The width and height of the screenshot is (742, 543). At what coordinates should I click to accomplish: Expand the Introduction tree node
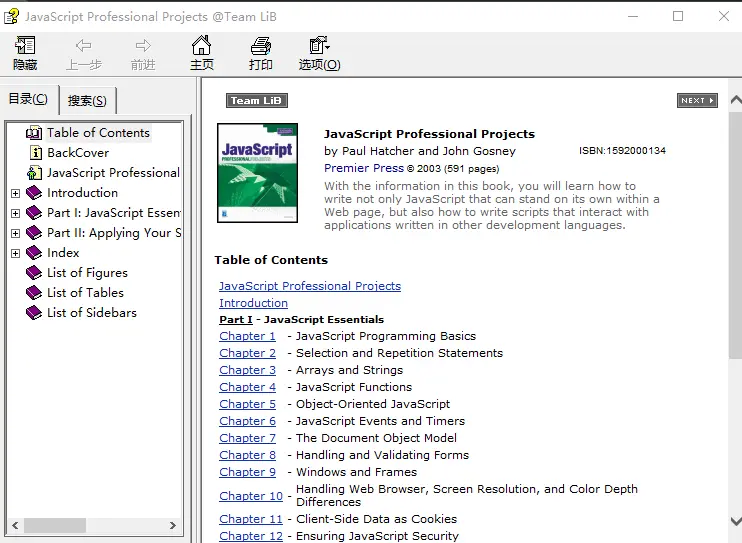15,193
